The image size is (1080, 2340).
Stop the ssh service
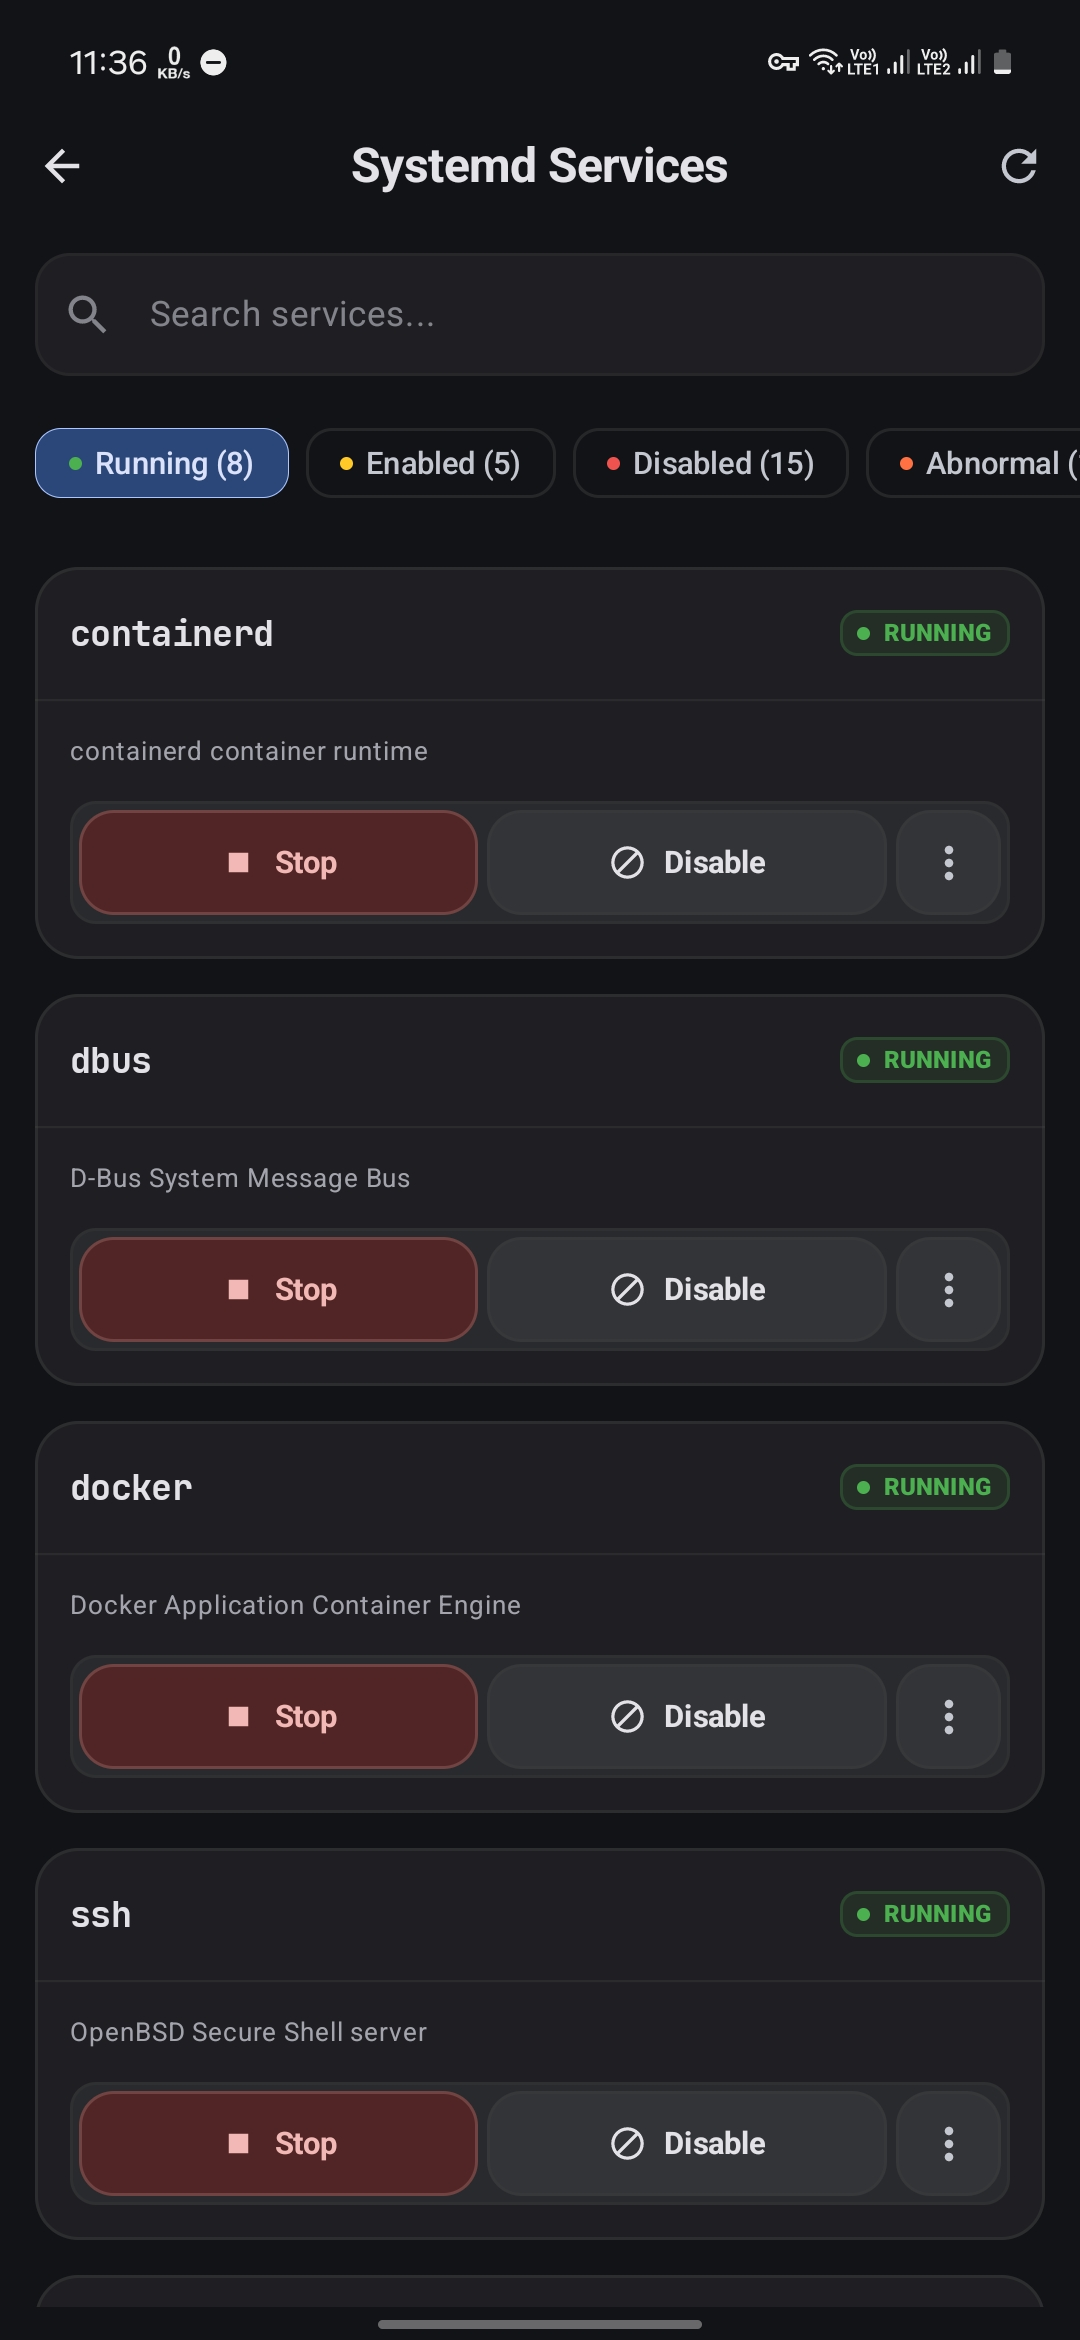click(x=278, y=2143)
